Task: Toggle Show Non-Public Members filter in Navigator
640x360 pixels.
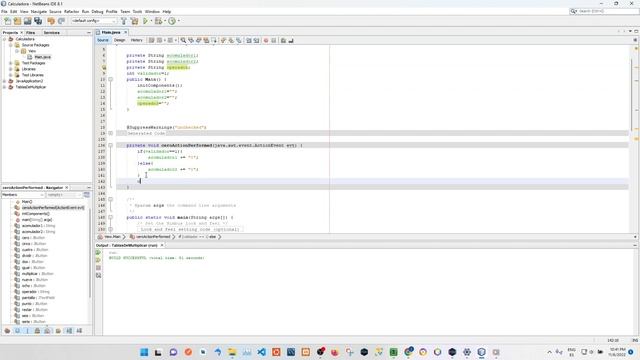Action: (x=38, y=331)
